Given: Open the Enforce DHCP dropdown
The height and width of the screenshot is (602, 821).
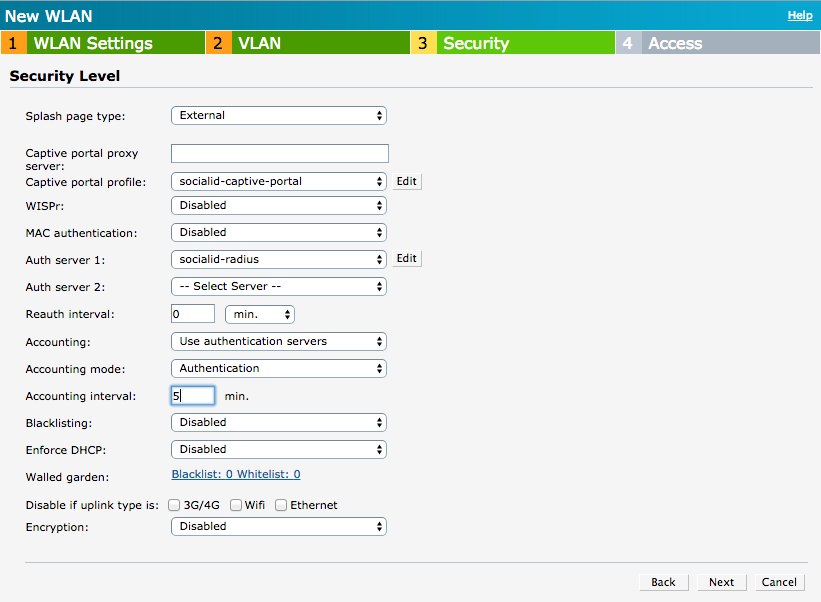Looking at the screenshot, I should click(278, 449).
